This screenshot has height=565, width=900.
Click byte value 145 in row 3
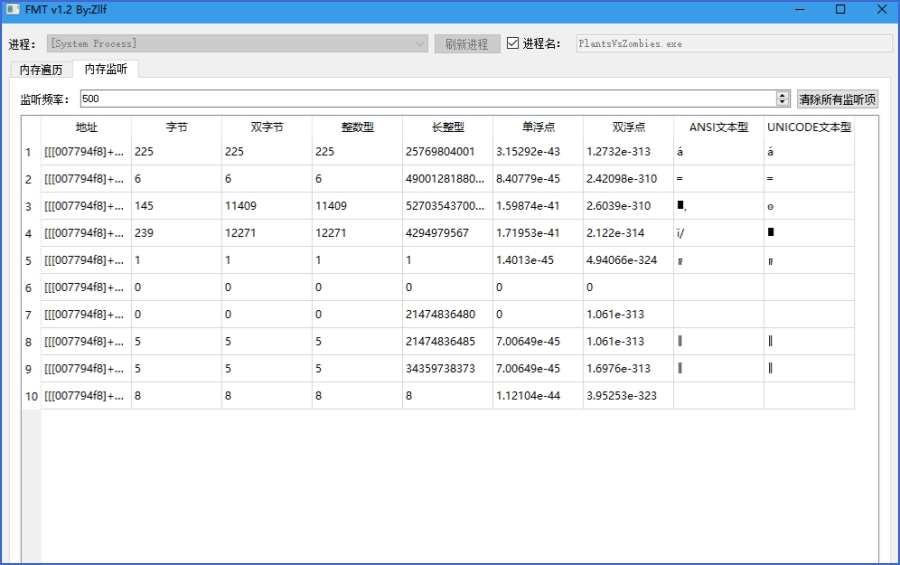pos(177,206)
